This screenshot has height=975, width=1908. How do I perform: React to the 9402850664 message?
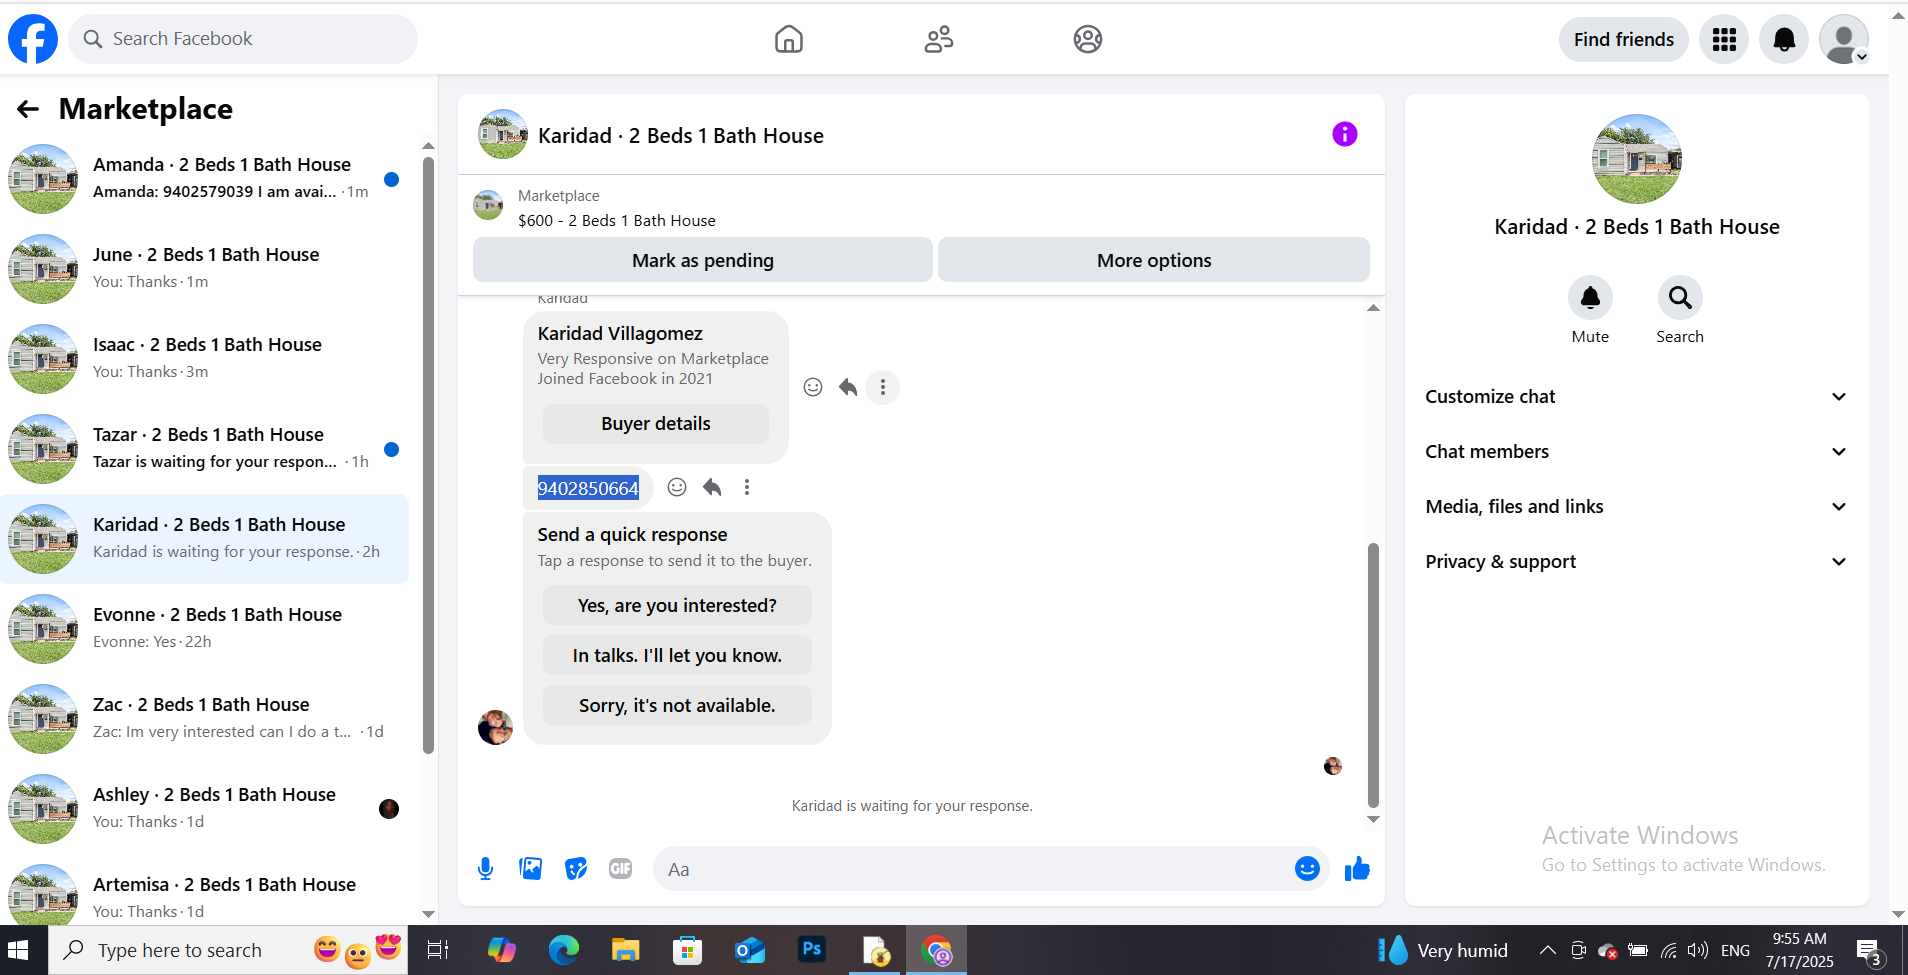pyautogui.click(x=677, y=487)
